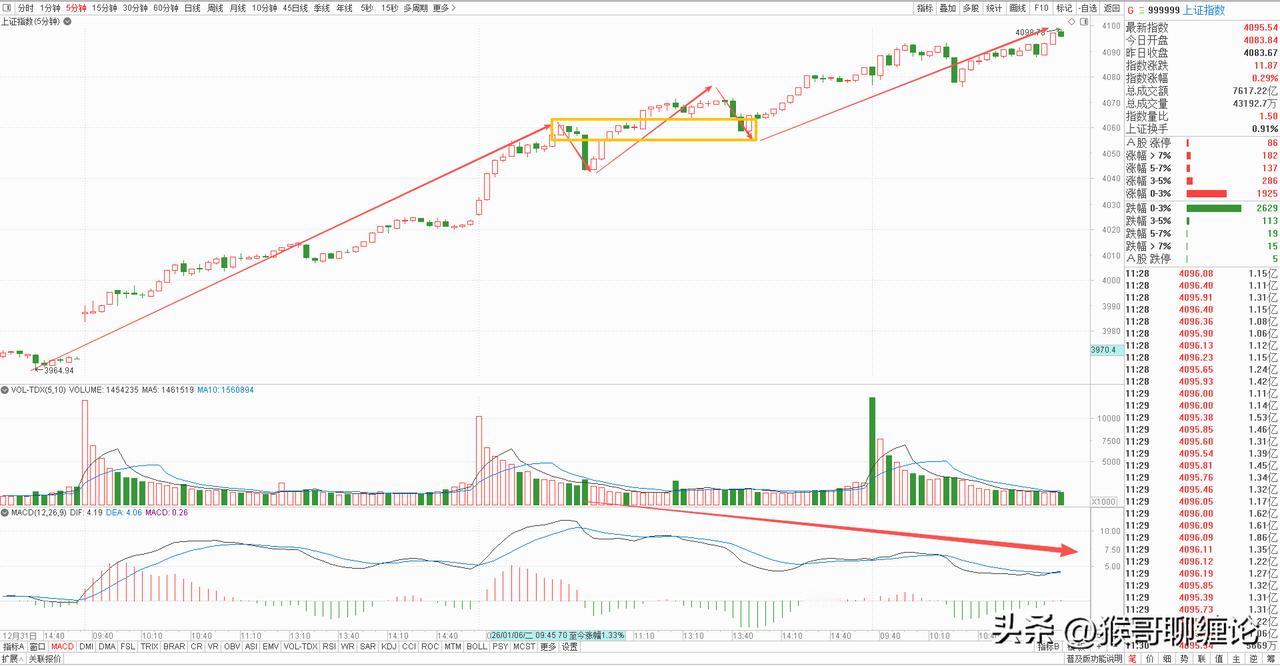Open 多周期 multi-period view
This screenshot has width=1280, height=666.
tap(416, 8)
